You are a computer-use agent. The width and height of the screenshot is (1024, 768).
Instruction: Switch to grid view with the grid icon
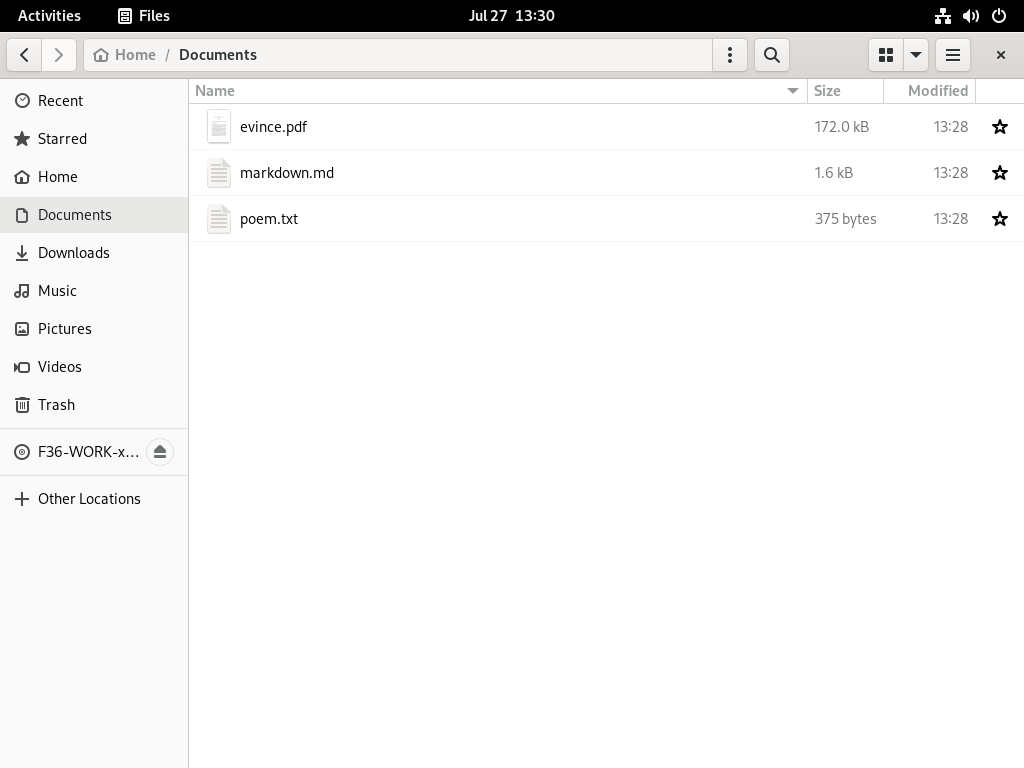coord(886,55)
